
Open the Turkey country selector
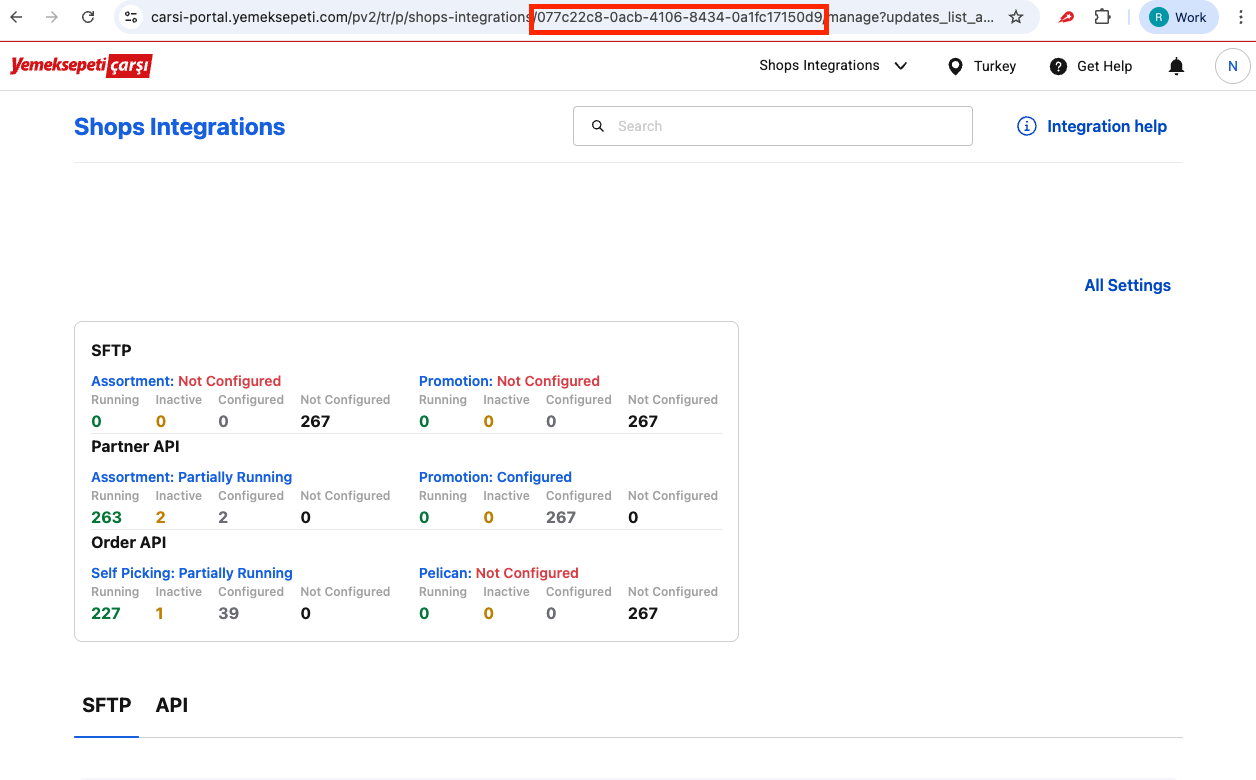point(981,66)
